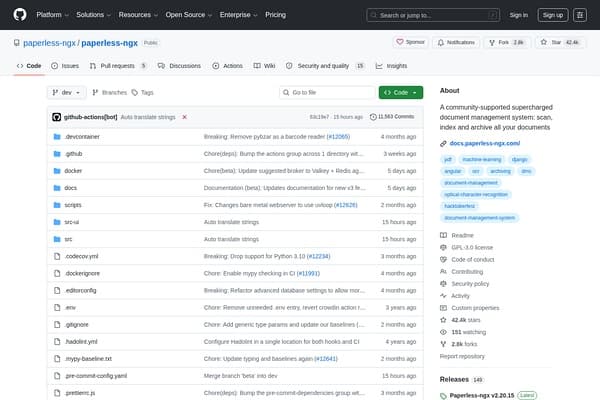Open the .hadolint.yml file

click(81, 342)
